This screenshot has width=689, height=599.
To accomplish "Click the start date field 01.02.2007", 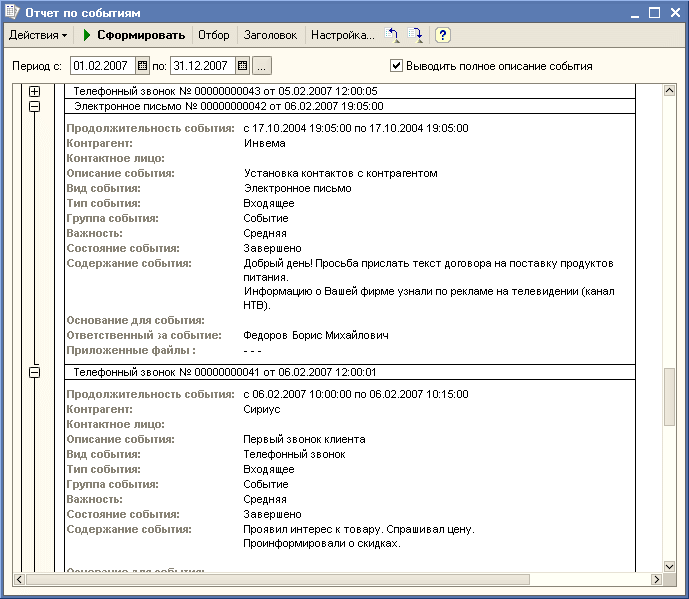I will click(x=102, y=66).
